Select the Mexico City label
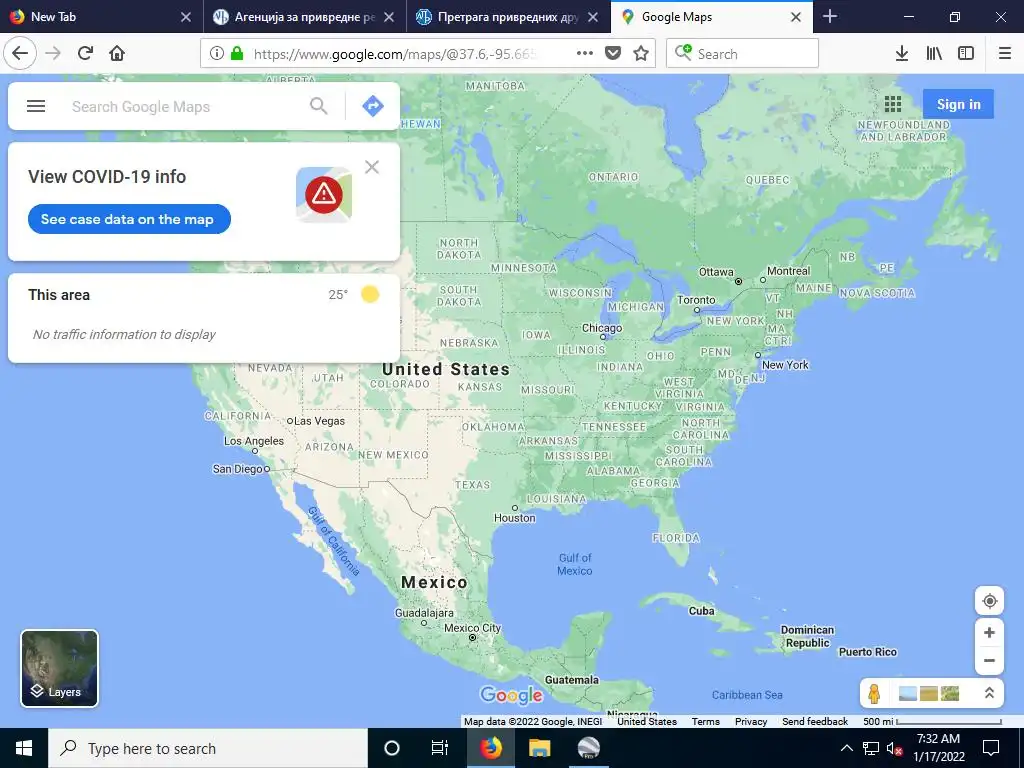 473,628
